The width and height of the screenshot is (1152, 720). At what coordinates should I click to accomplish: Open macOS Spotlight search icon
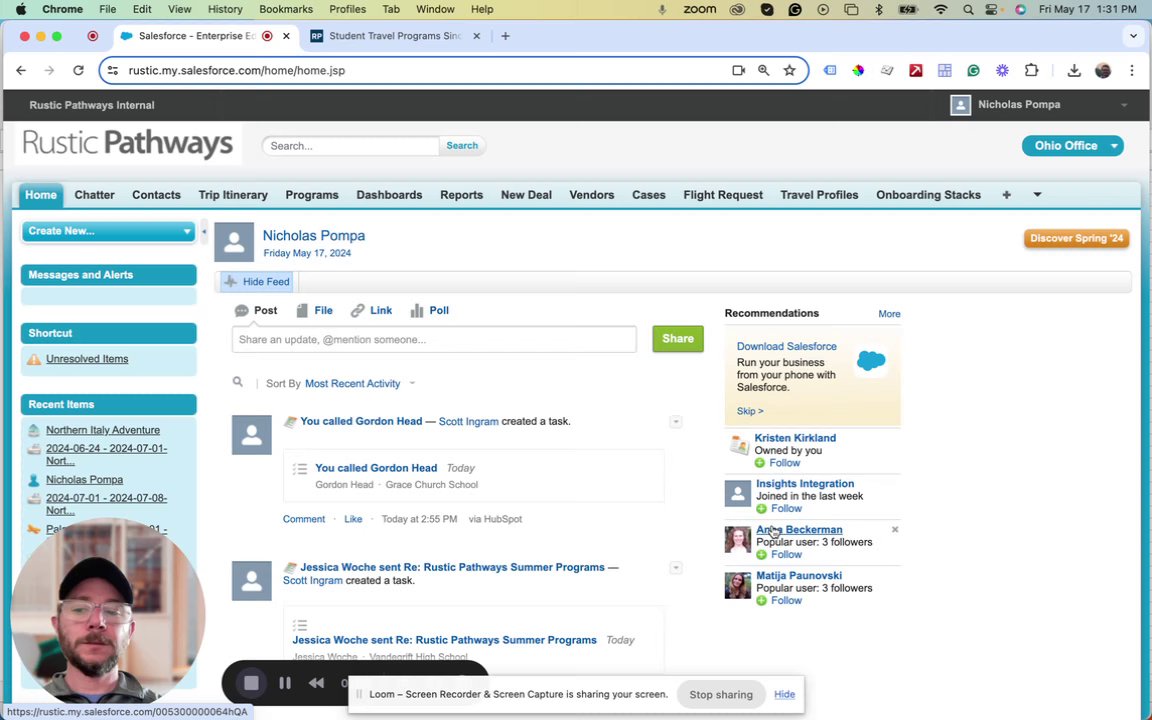pos(968,10)
